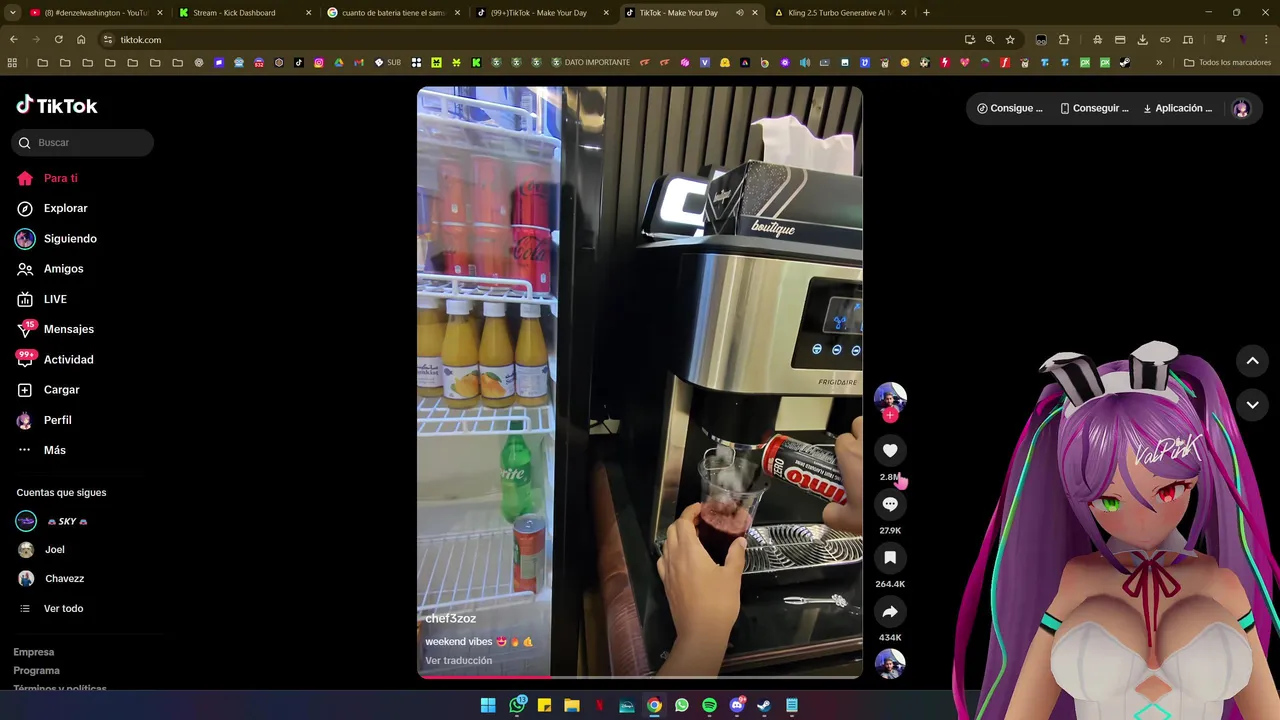Open Discord from the taskbar
The image size is (1280, 720).
click(737, 705)
